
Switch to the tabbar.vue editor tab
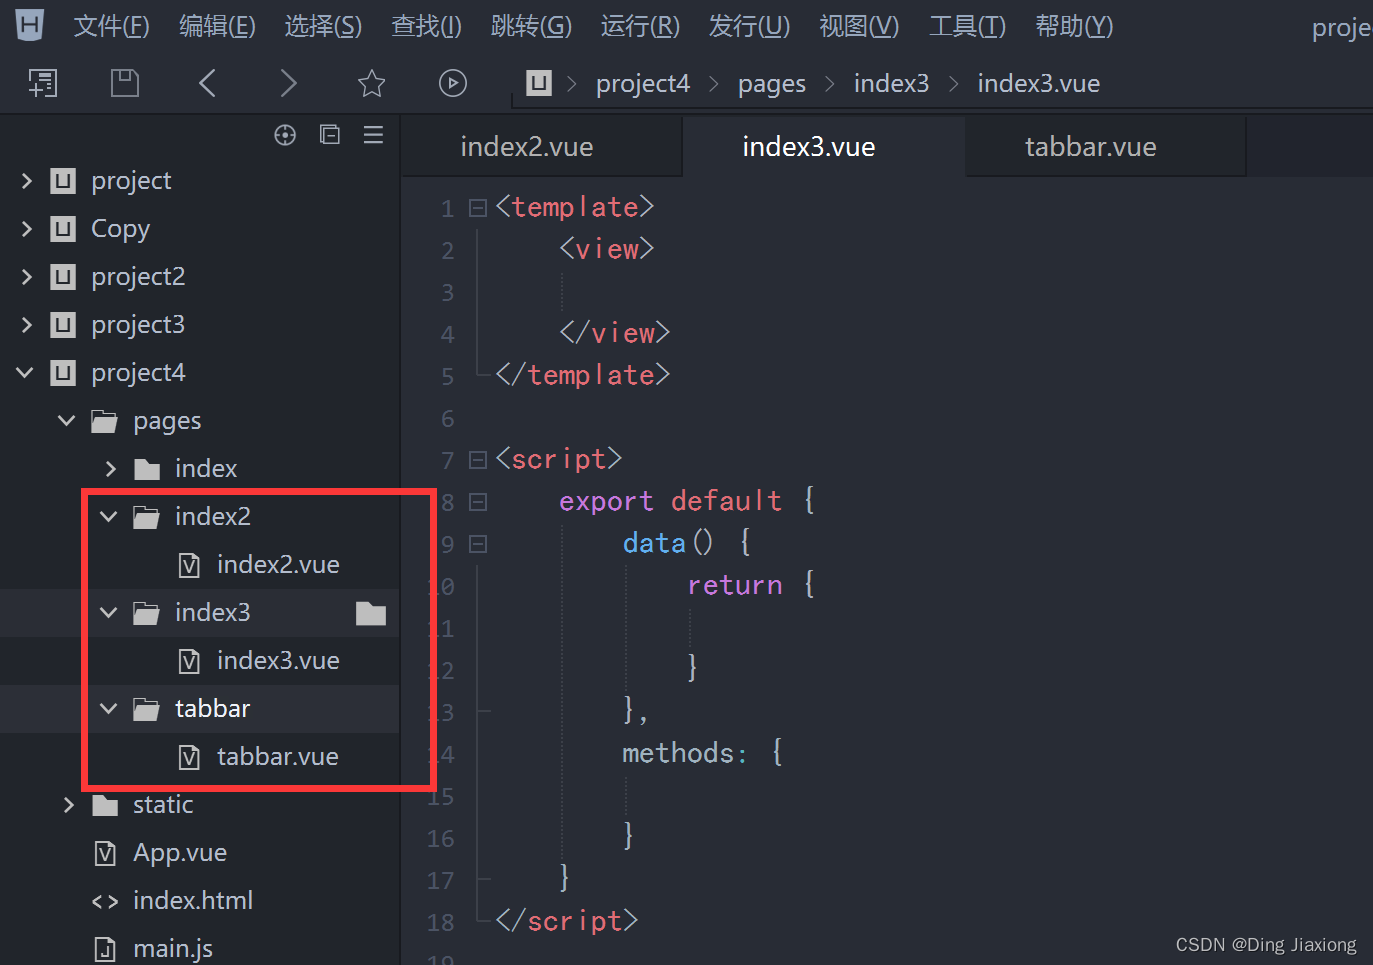[1105, 147]
